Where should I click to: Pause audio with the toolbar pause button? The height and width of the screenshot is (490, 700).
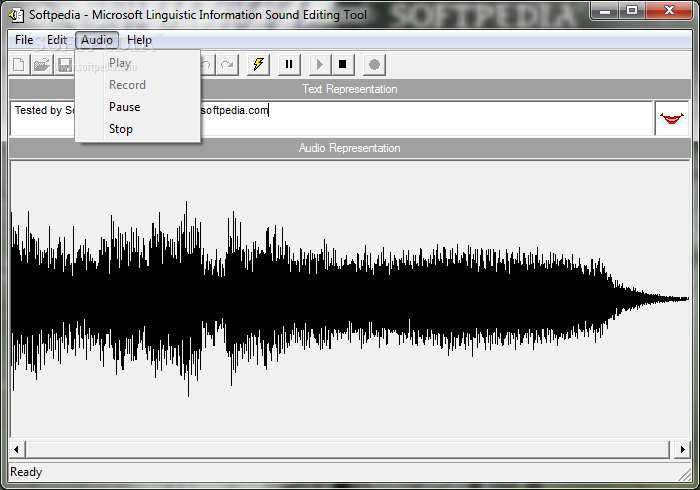[289, 65]
